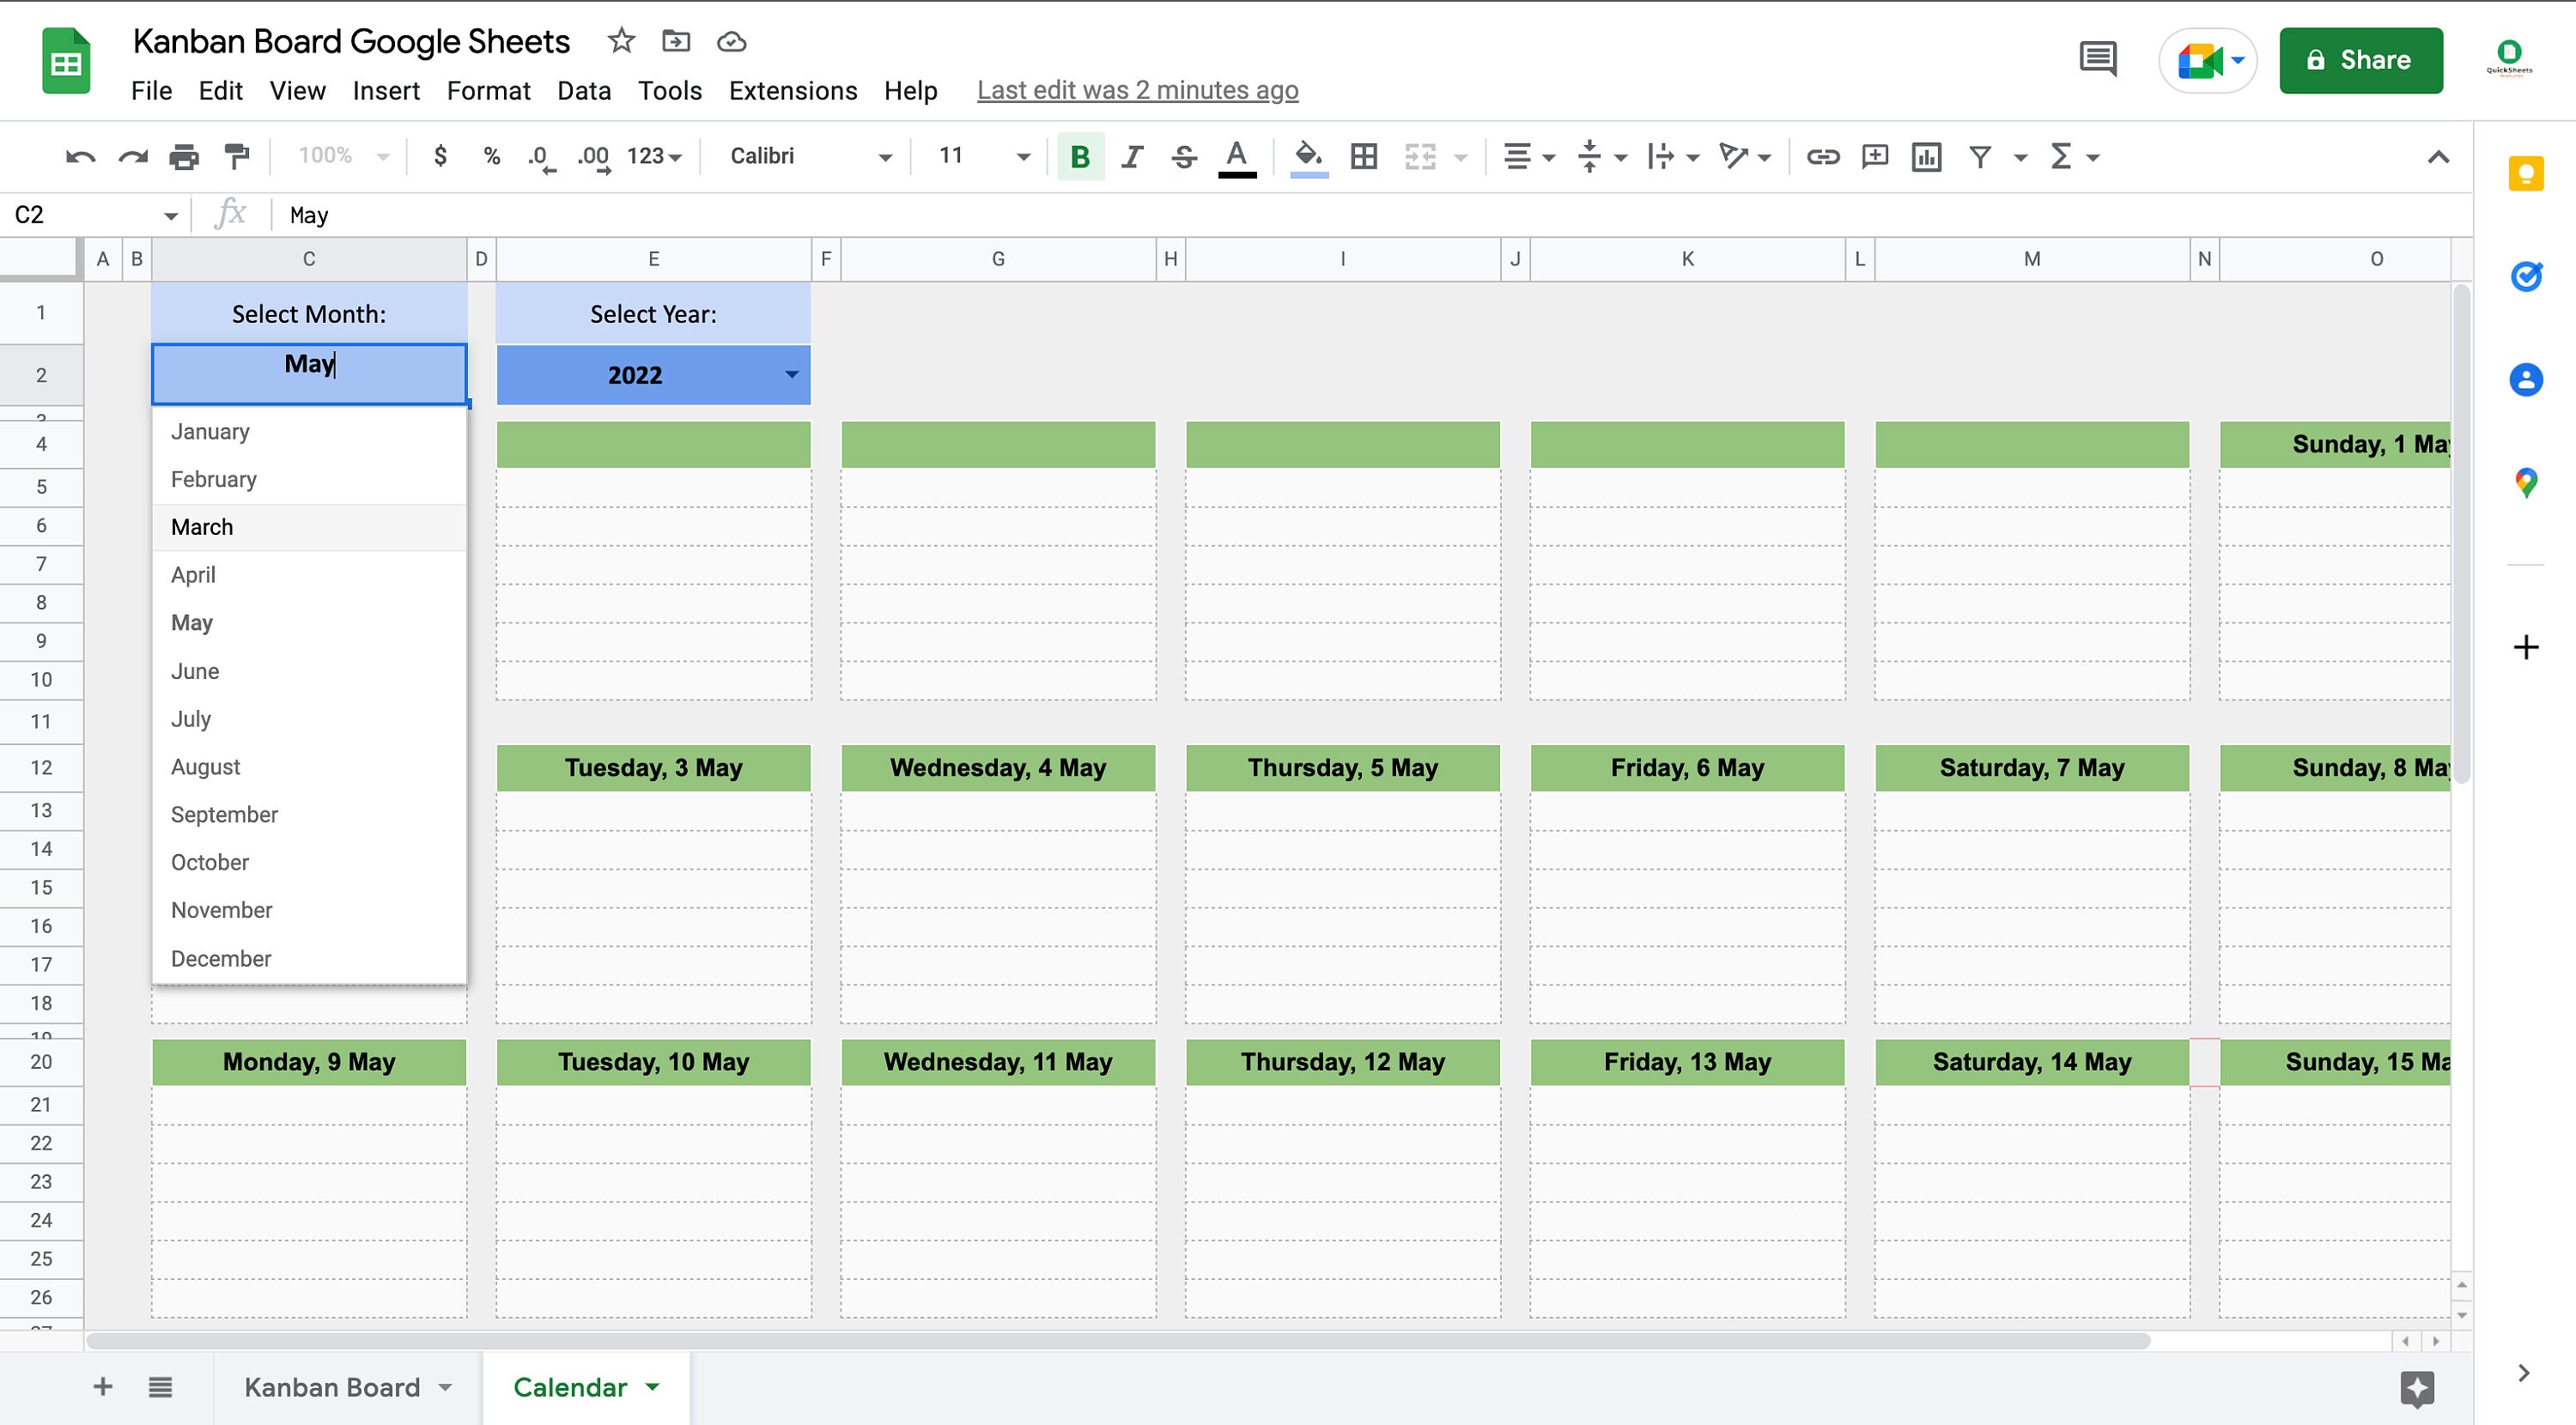2576x1425 pixels.
Task: Toggle bold formatting
Action: click(x=1079, y=156)
